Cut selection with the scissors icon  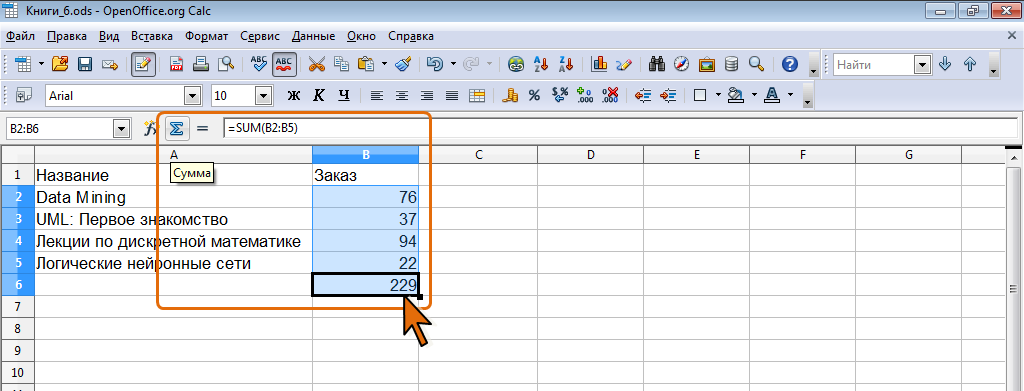tap(317, 64)
